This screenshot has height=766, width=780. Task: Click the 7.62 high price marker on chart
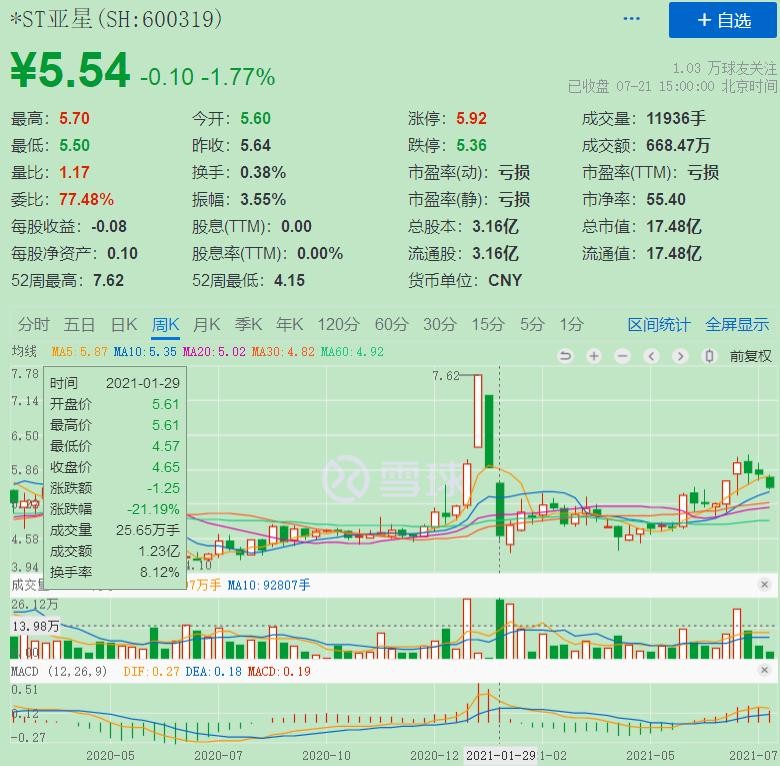pos(446,376)
